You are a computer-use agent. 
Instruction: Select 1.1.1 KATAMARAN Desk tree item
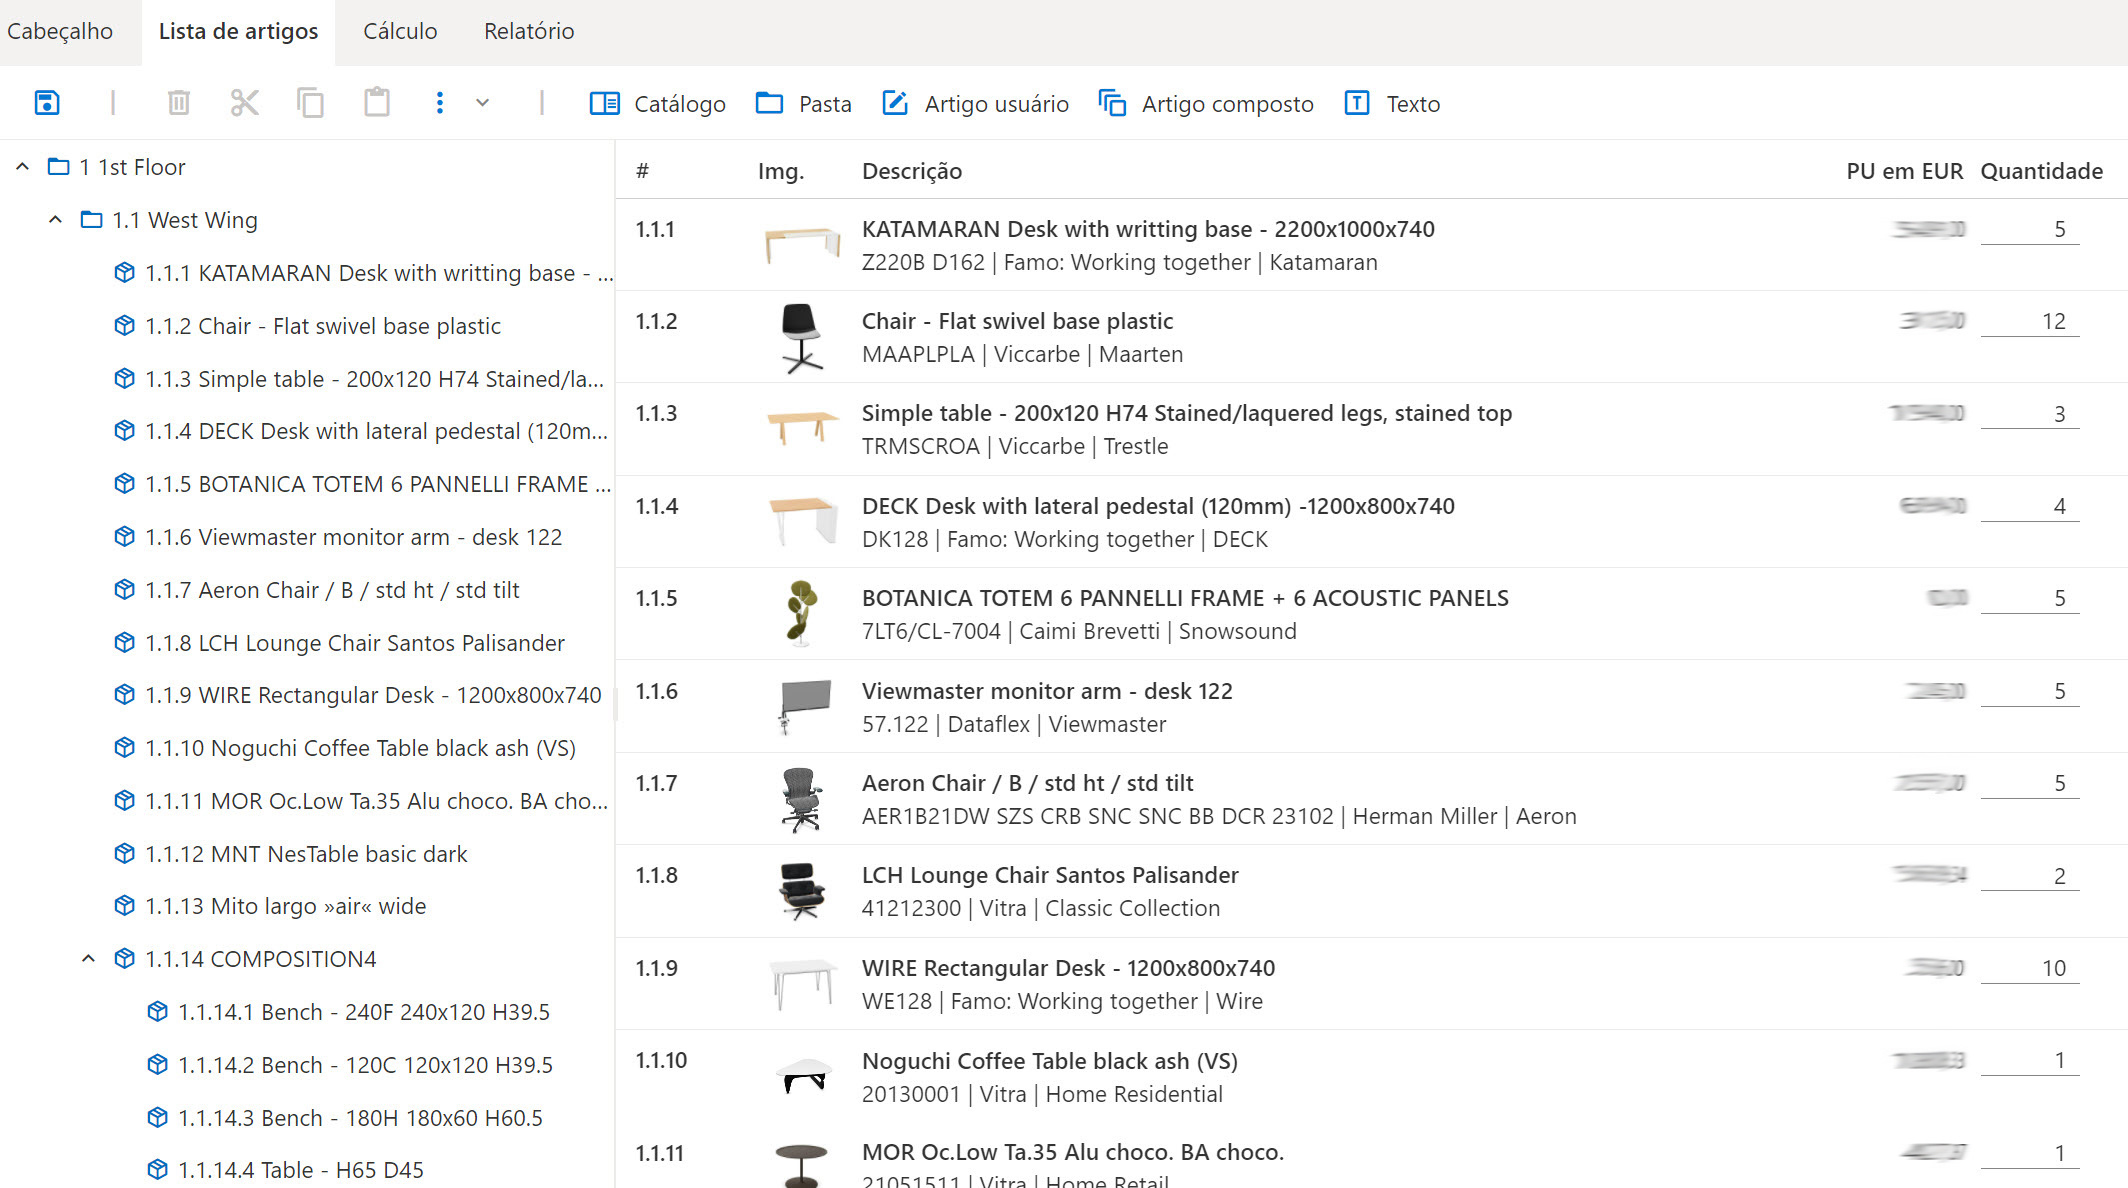379,273
